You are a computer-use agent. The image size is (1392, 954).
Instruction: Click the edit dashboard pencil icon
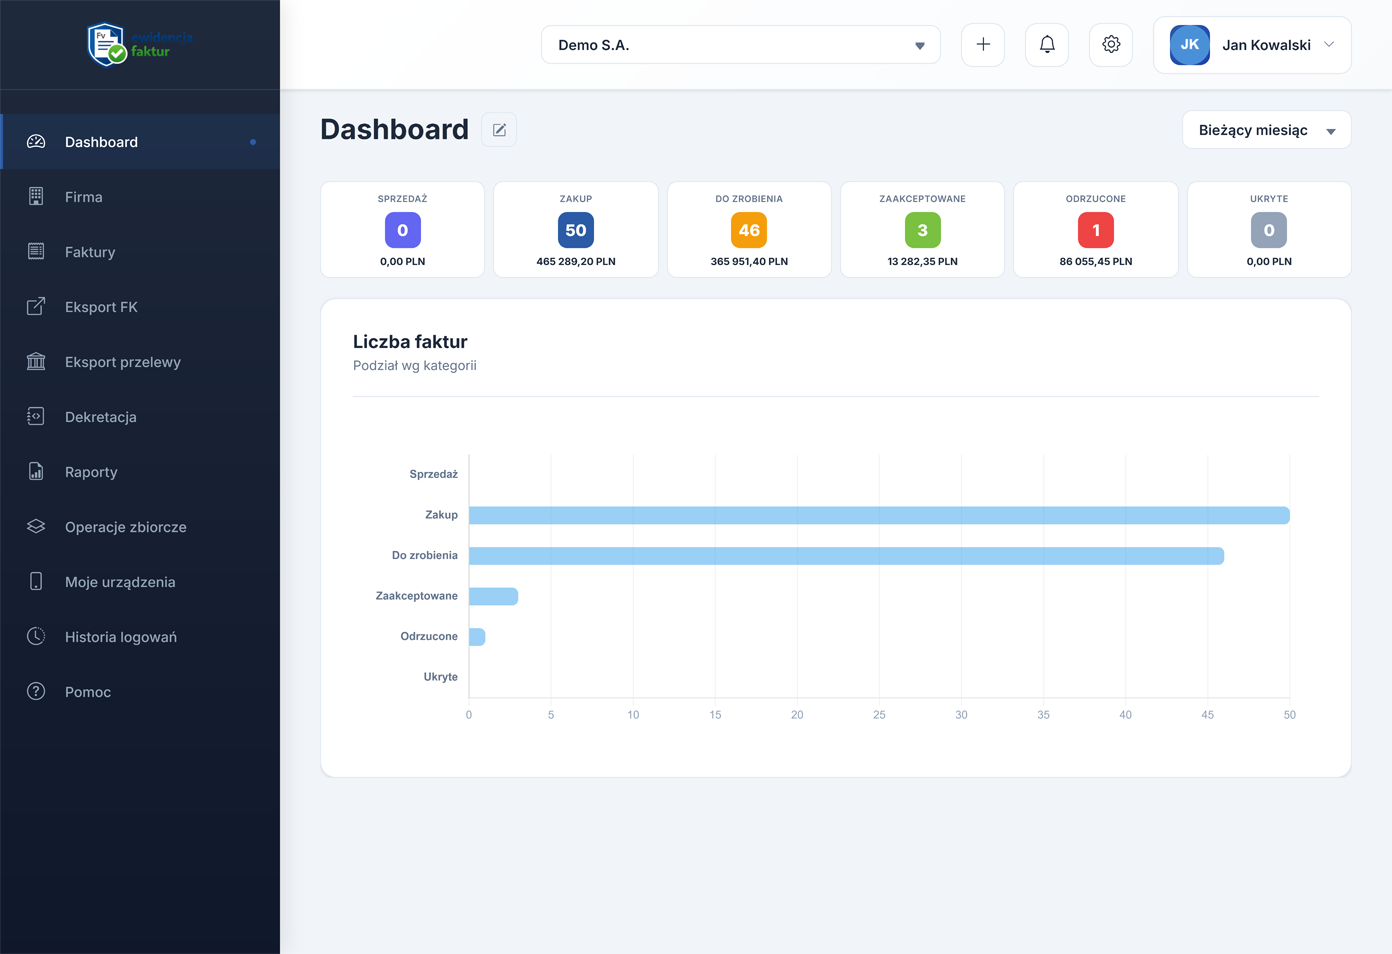click(x=499, y=130)
